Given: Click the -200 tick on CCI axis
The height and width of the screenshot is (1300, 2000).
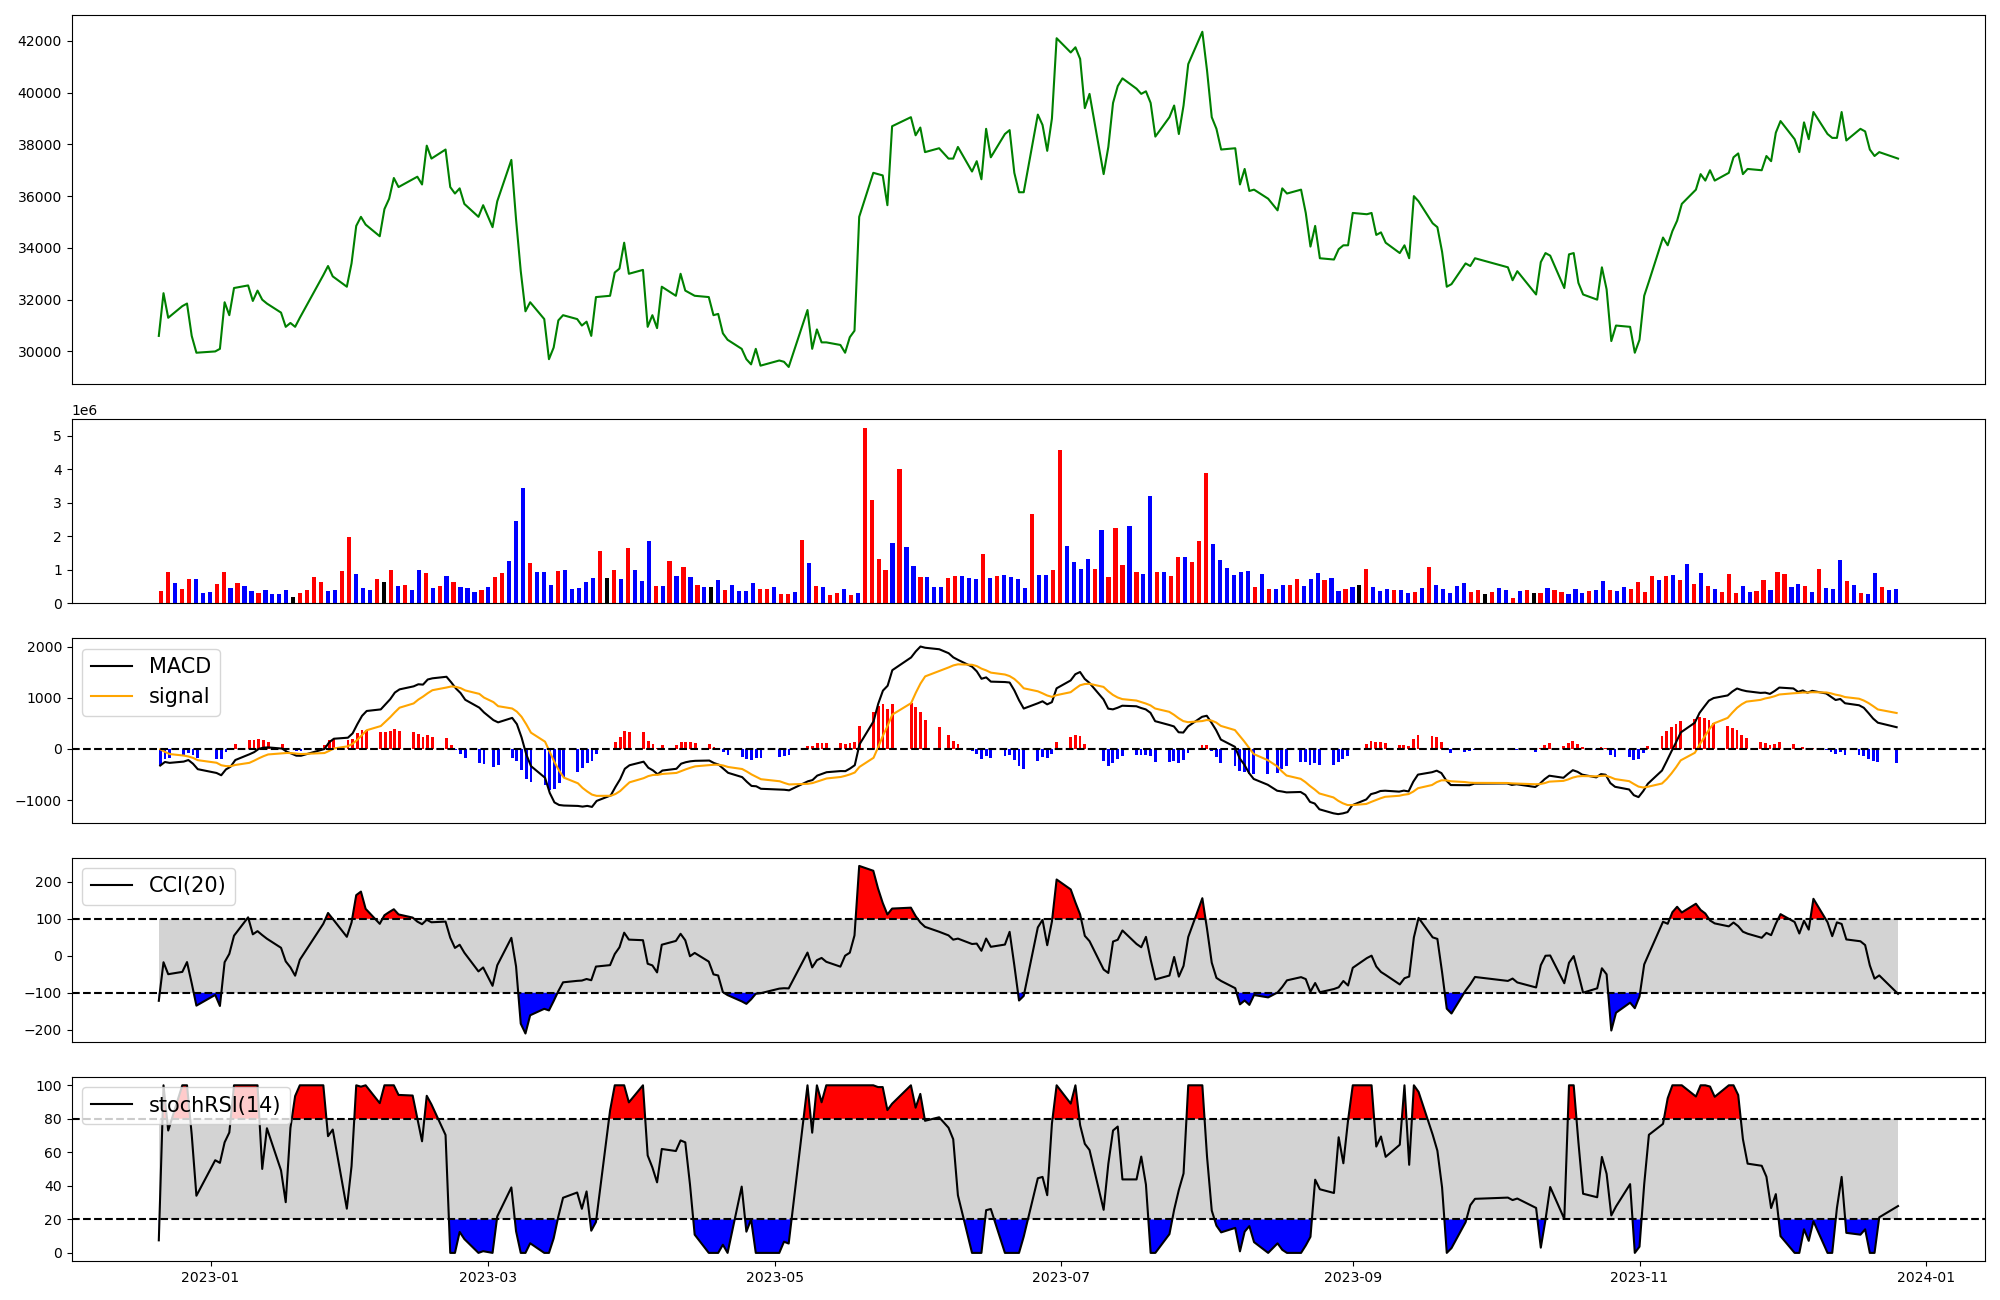Looking at the screenshot, I should (44, 1030).
